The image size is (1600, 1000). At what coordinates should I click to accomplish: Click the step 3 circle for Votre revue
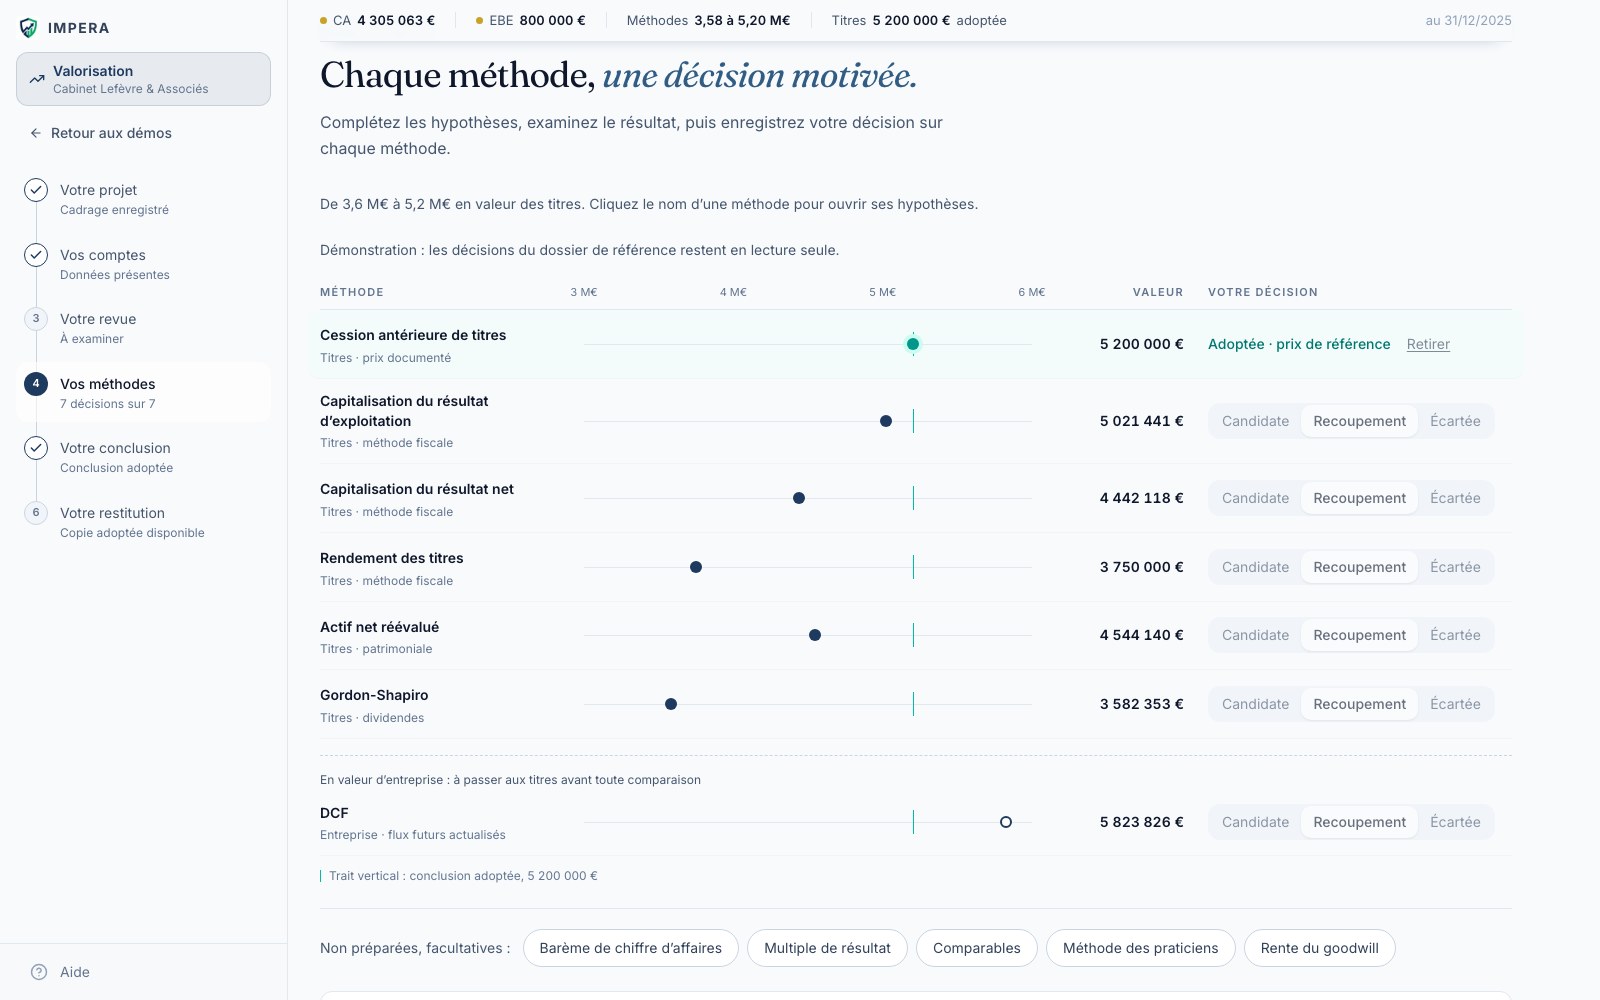(36, 319)
